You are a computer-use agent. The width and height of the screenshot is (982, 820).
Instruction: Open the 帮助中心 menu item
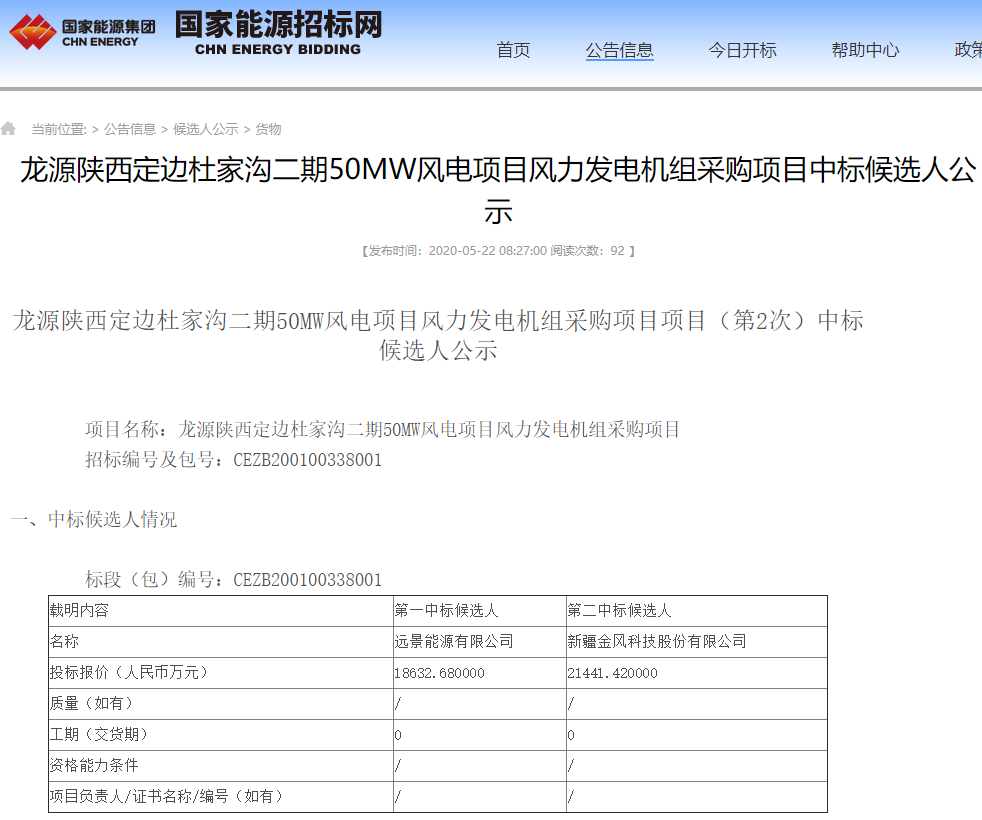pos(865,50)
